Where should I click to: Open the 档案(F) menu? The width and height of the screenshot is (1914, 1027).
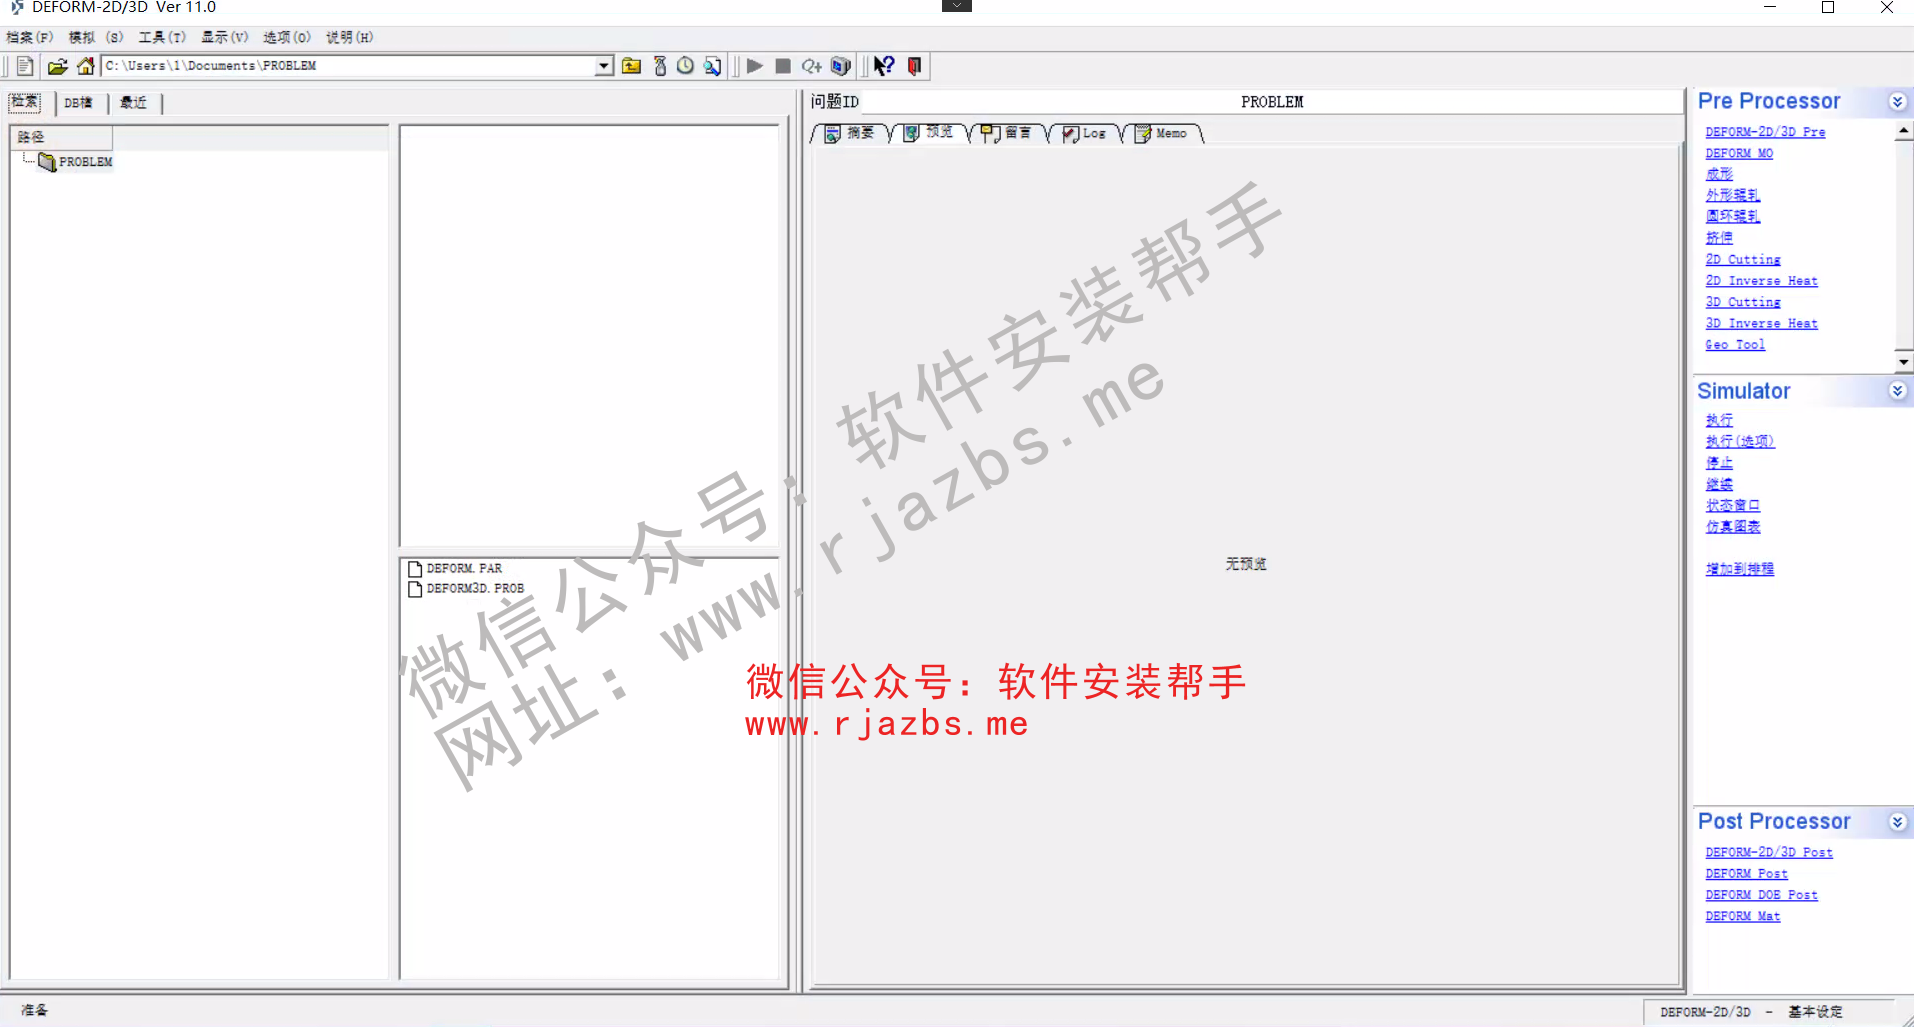[x=30, y=37]
